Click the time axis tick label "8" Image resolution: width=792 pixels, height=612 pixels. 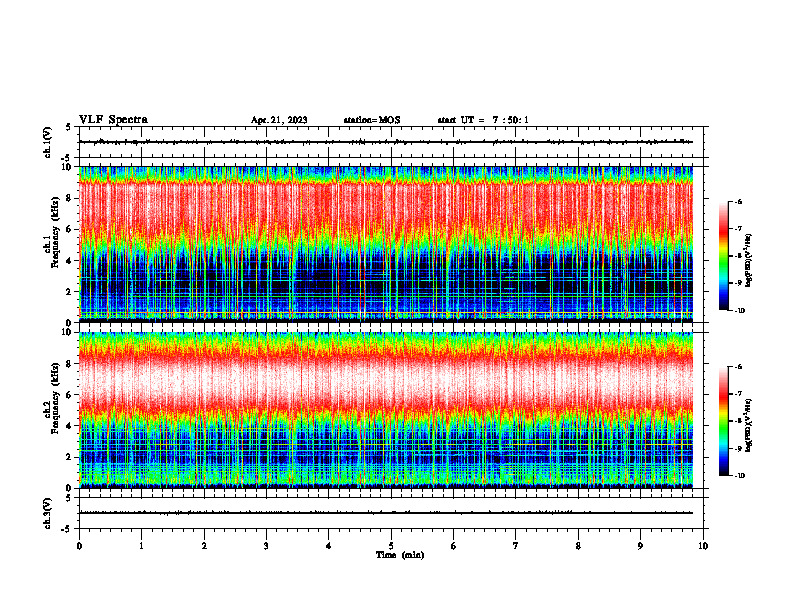pyautogui.click(x=578, y=546)
